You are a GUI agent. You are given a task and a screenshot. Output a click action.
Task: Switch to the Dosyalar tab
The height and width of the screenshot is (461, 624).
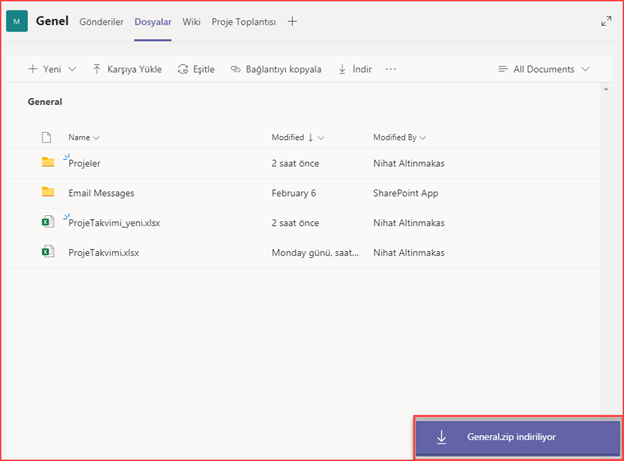(153, 22)
